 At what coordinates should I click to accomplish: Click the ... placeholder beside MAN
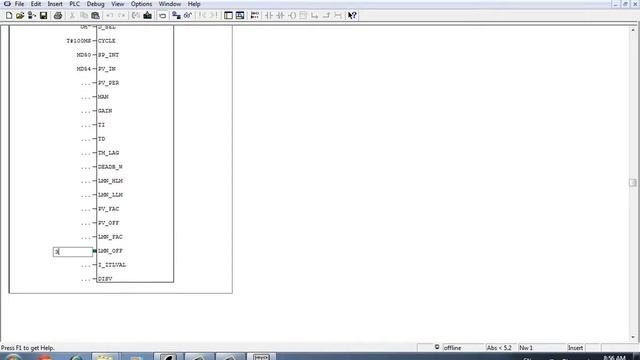(x=86, y=98)
